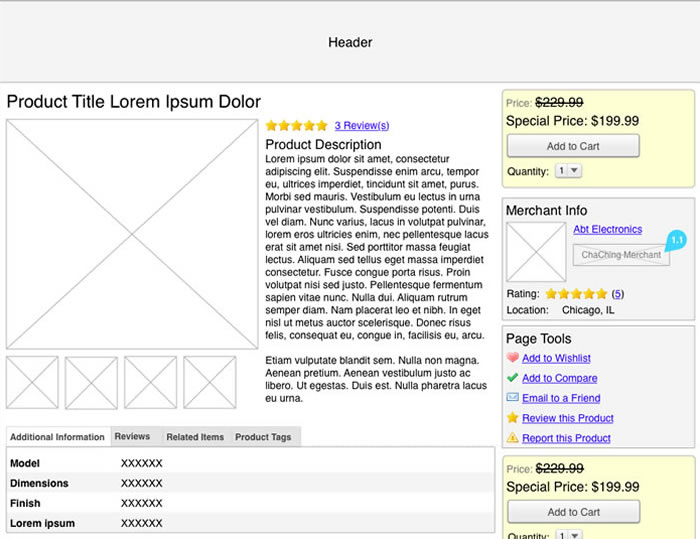Click the top struck-through $229.99 price
Screen dimensions: 700x539
pos(559,103)
